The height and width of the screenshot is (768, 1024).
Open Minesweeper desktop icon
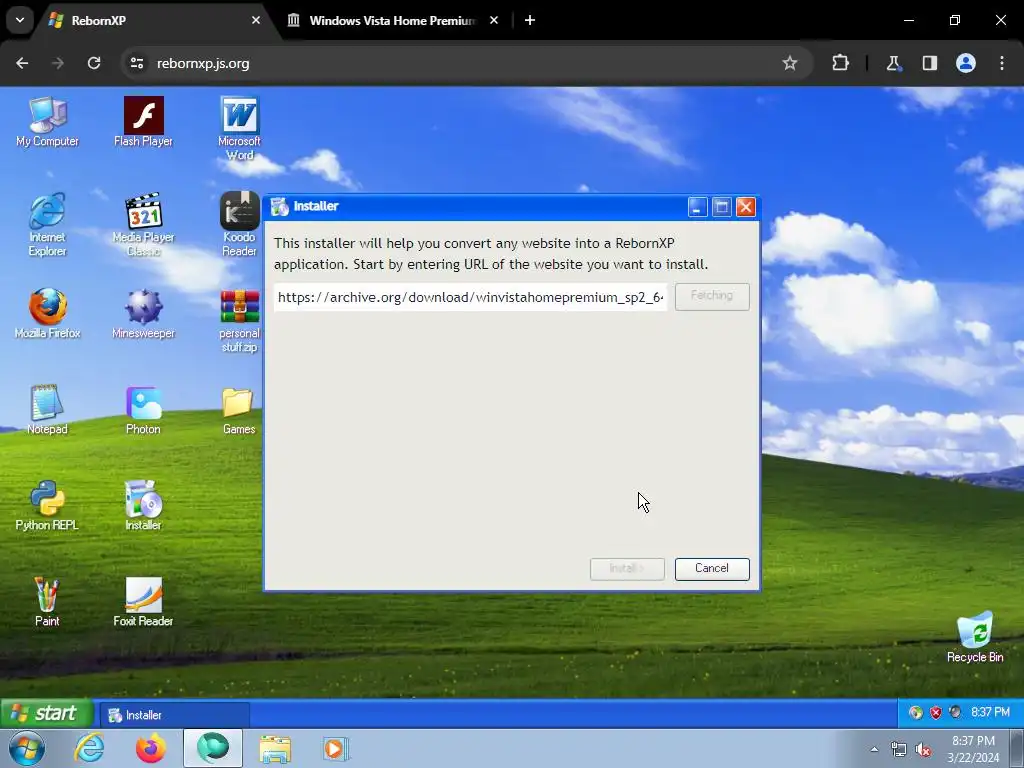point(143,314)
